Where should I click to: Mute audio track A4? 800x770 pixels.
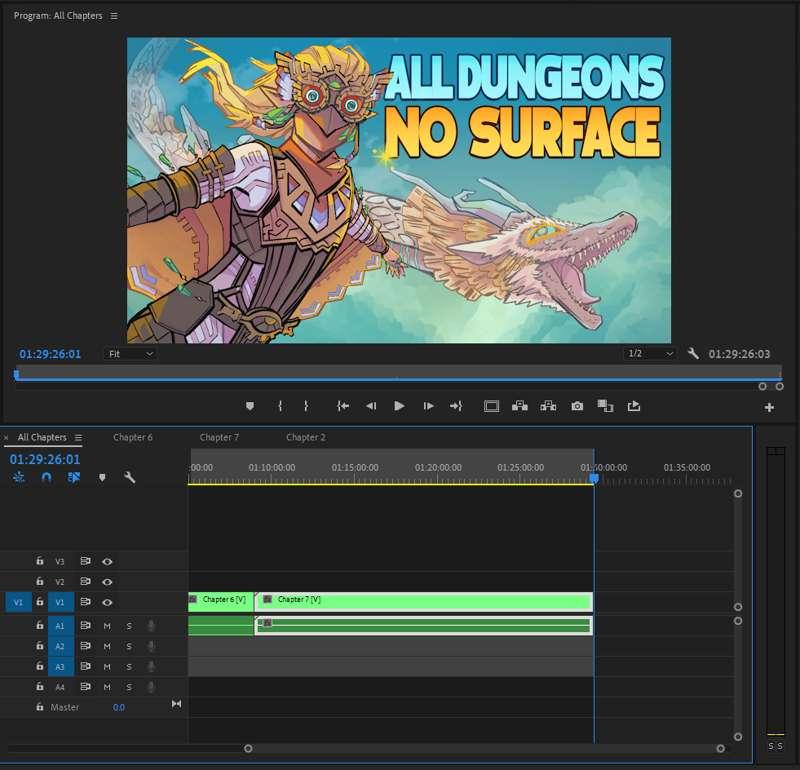107,687
